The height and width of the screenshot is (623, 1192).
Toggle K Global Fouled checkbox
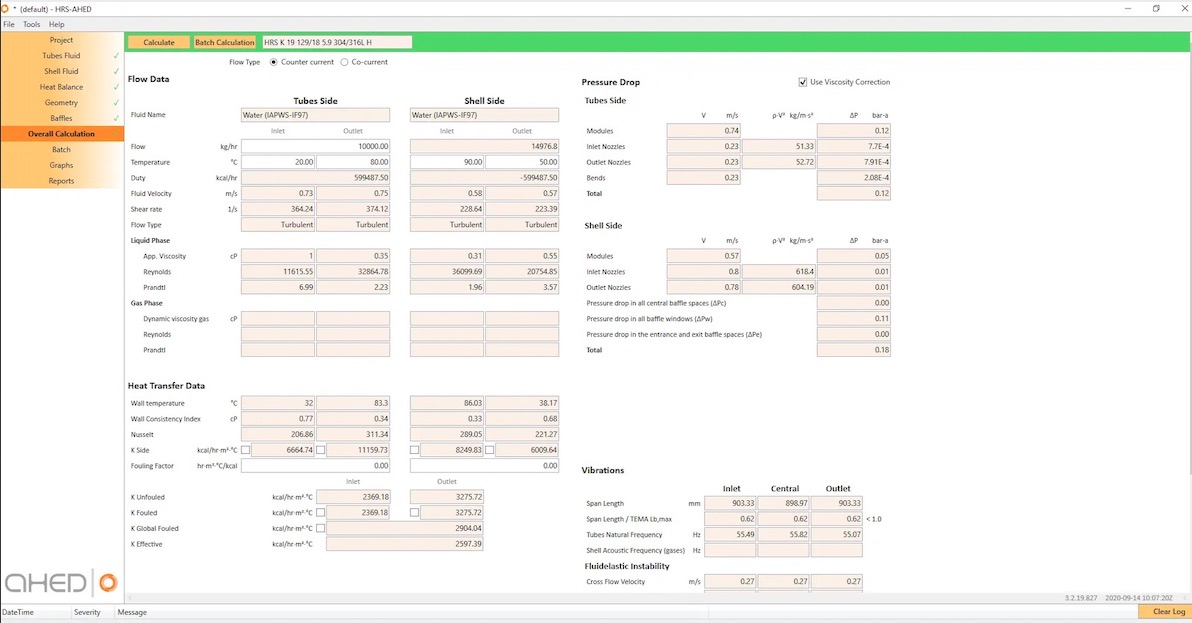(321, 528)
